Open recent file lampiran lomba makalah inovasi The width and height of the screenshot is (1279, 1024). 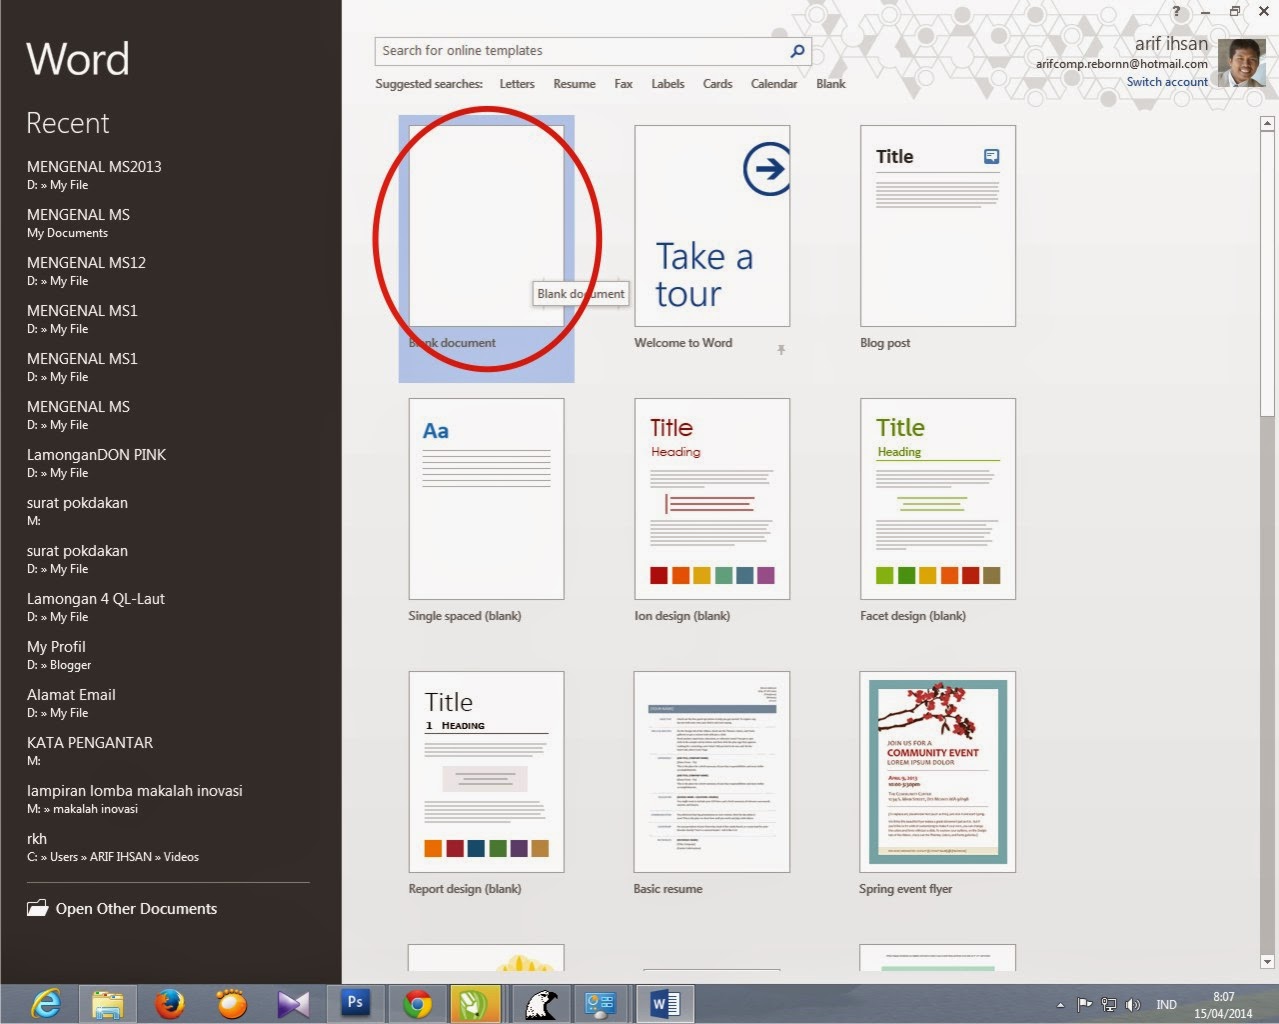[x=135, y=799]
